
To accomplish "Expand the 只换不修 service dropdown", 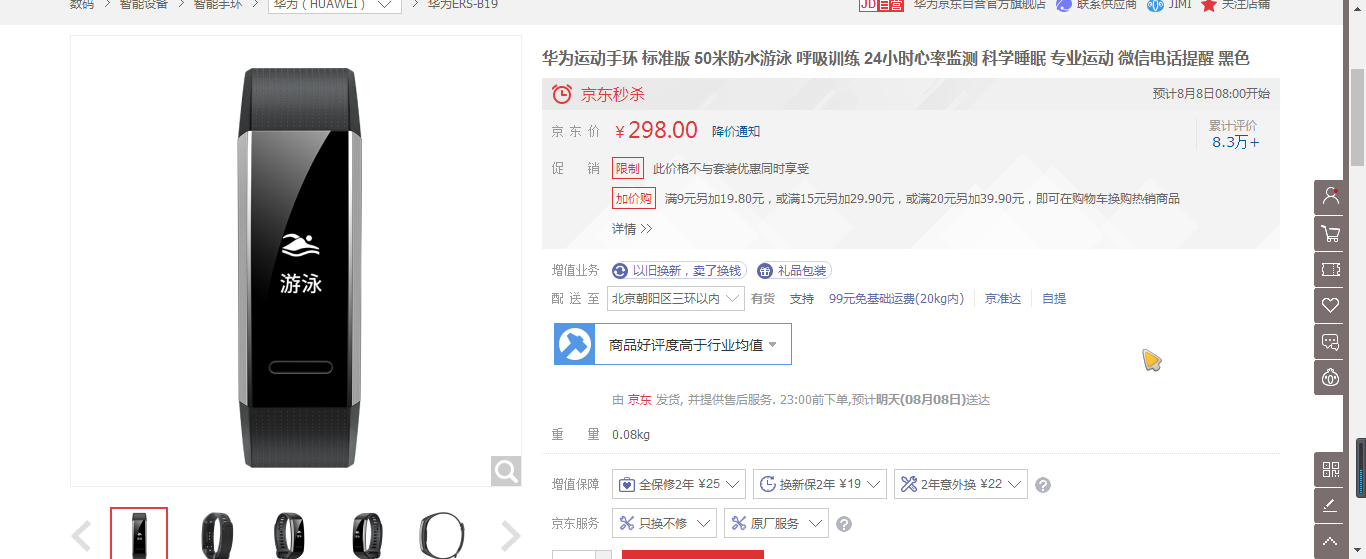I will click(x=664, y=523).
